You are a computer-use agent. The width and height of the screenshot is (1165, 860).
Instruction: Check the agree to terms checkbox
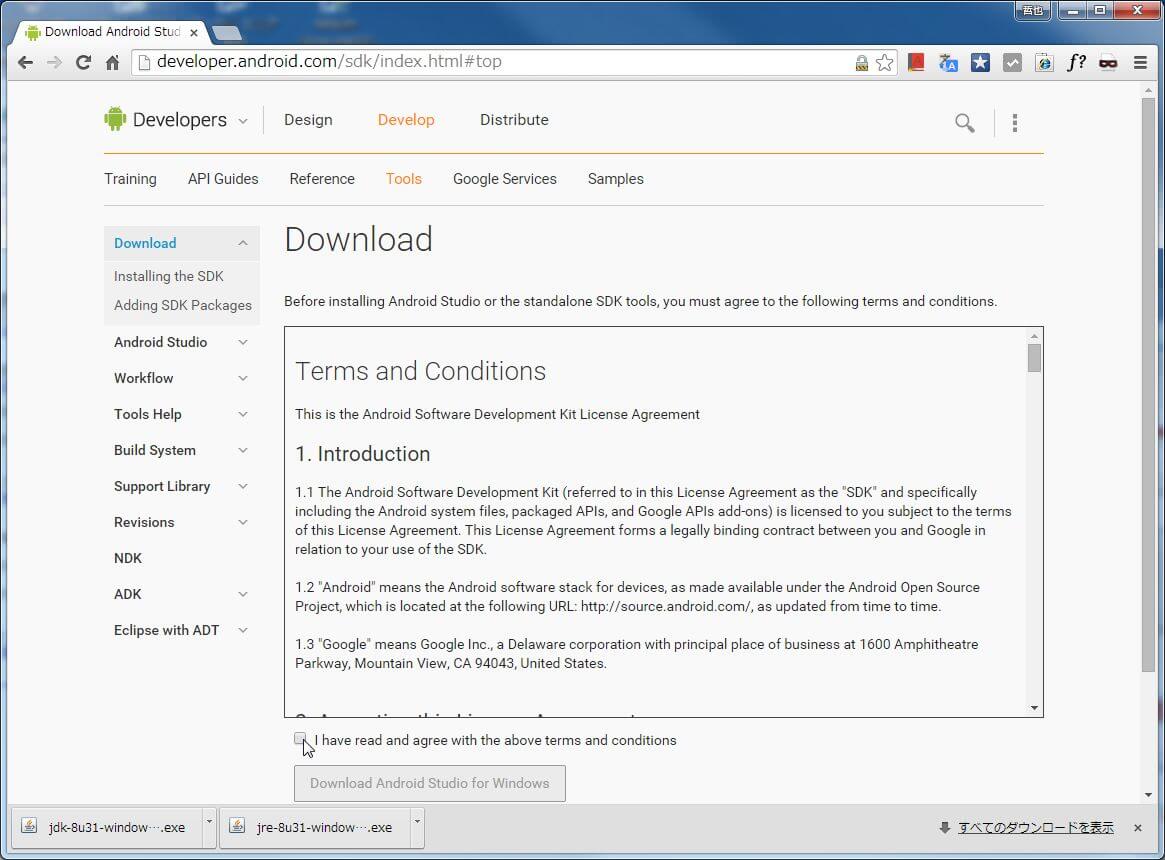[301, 739]
